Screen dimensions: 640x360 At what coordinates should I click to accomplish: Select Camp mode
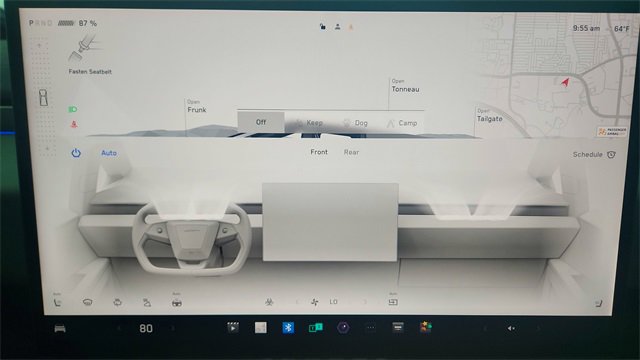click(x=402, y=123)
